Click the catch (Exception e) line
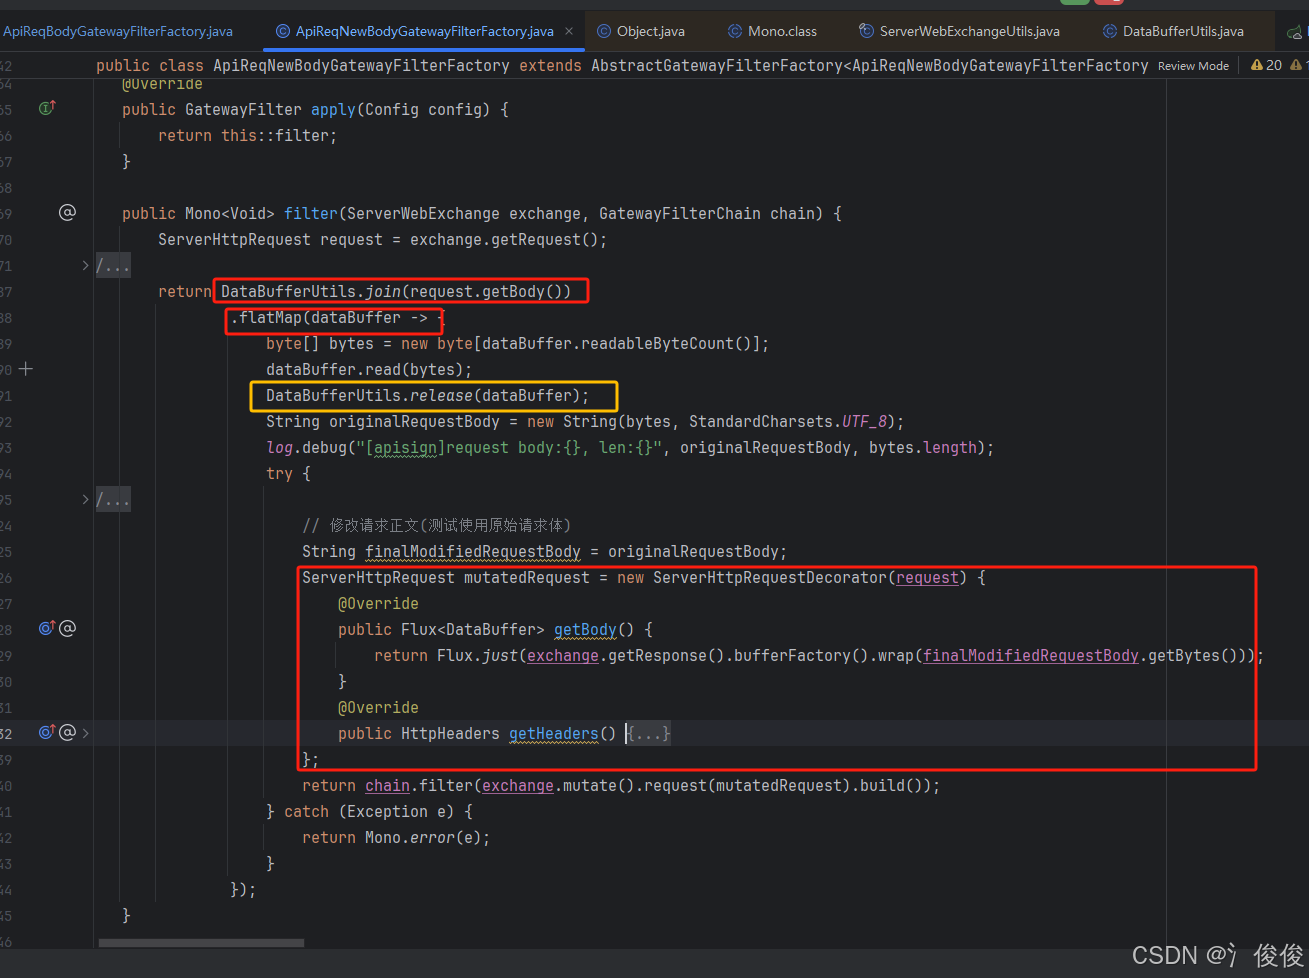1309x978 pixels. (370, 812)
